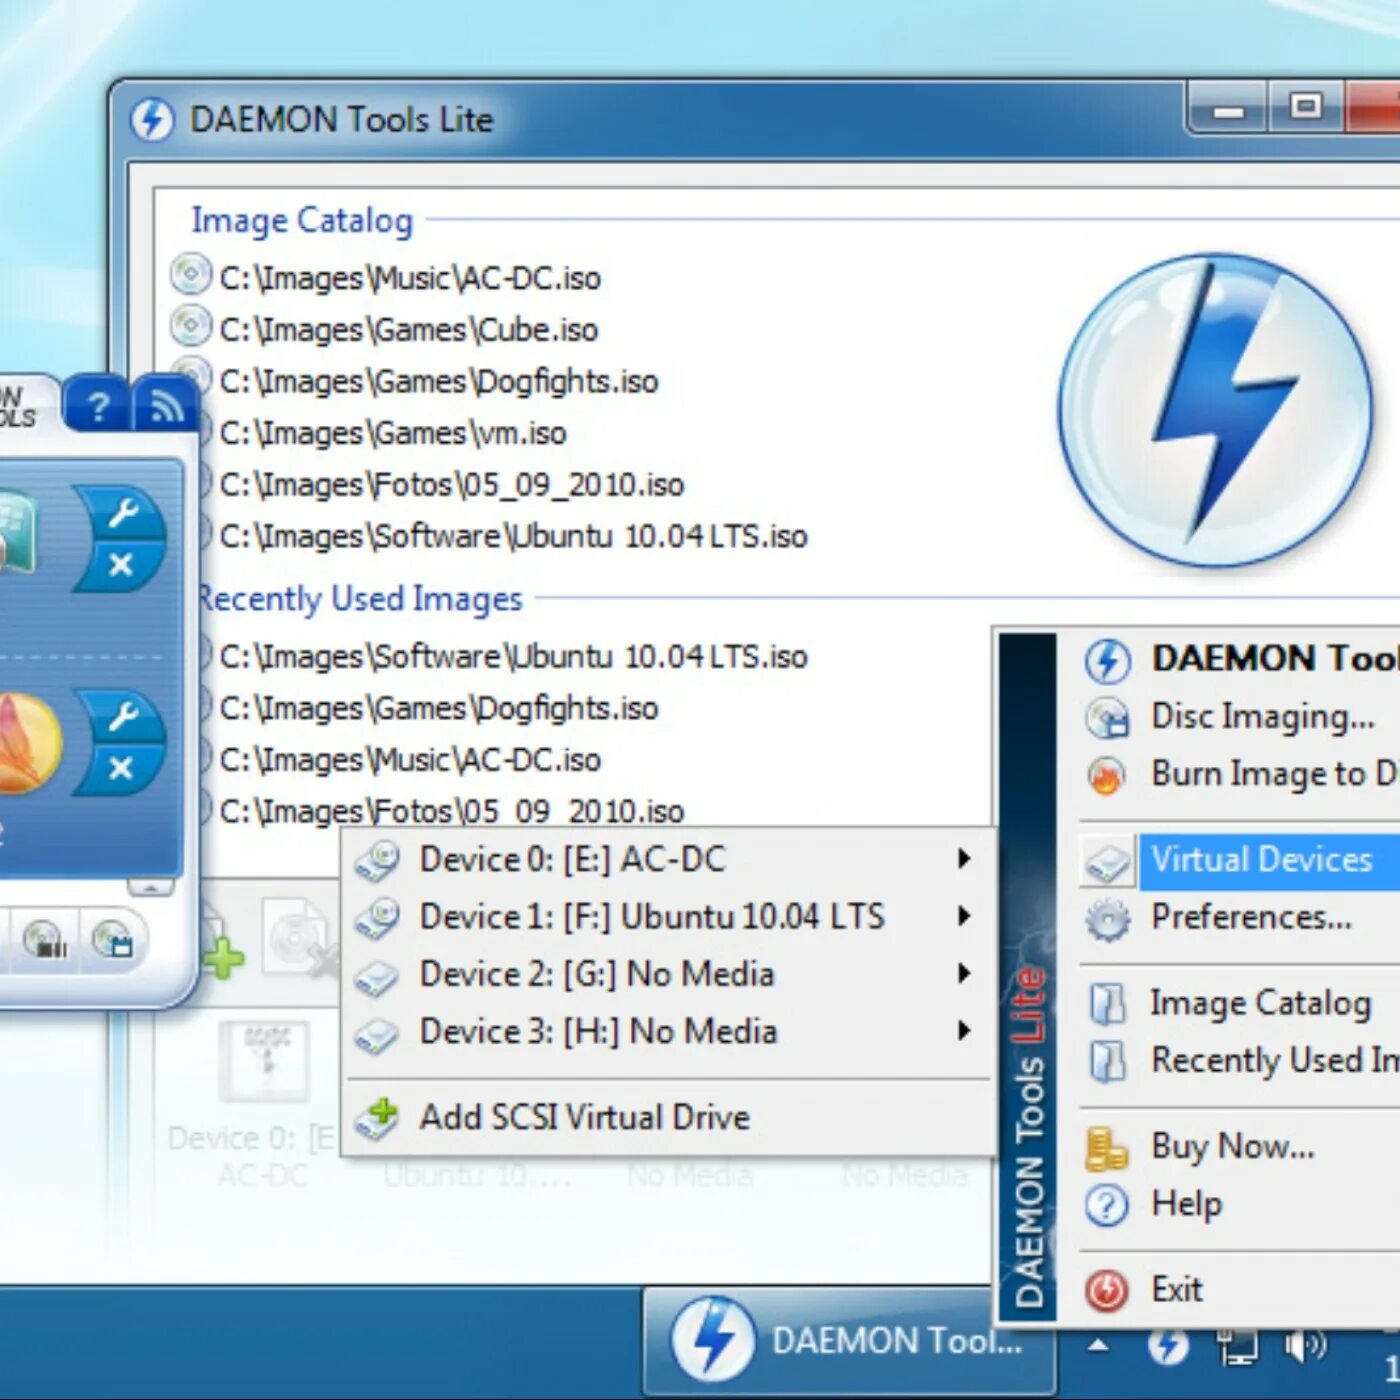The image size is (1400, 1400).
Task: Collapse gadget panel via small up-arrow handle
Action: point(151,887)
